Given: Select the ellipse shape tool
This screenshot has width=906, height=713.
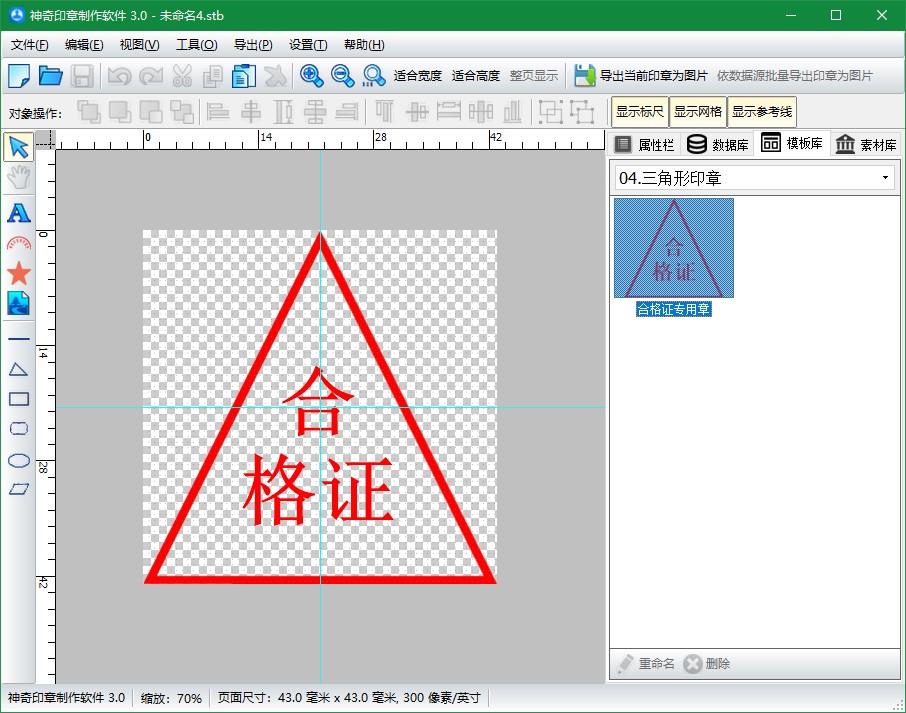Looking at the screenshot, I should (x=18, y=460).
